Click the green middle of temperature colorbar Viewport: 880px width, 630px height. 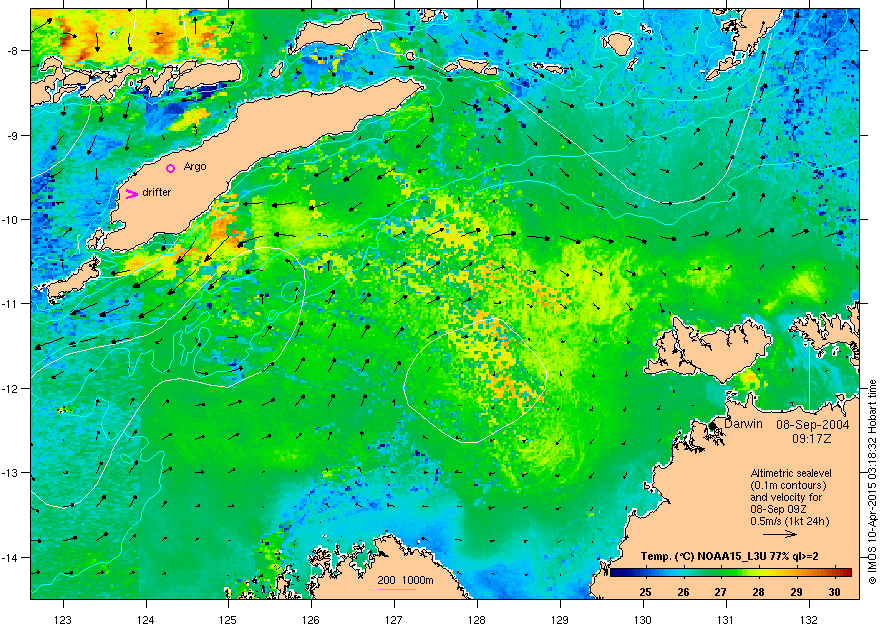[x=731, y=573]
